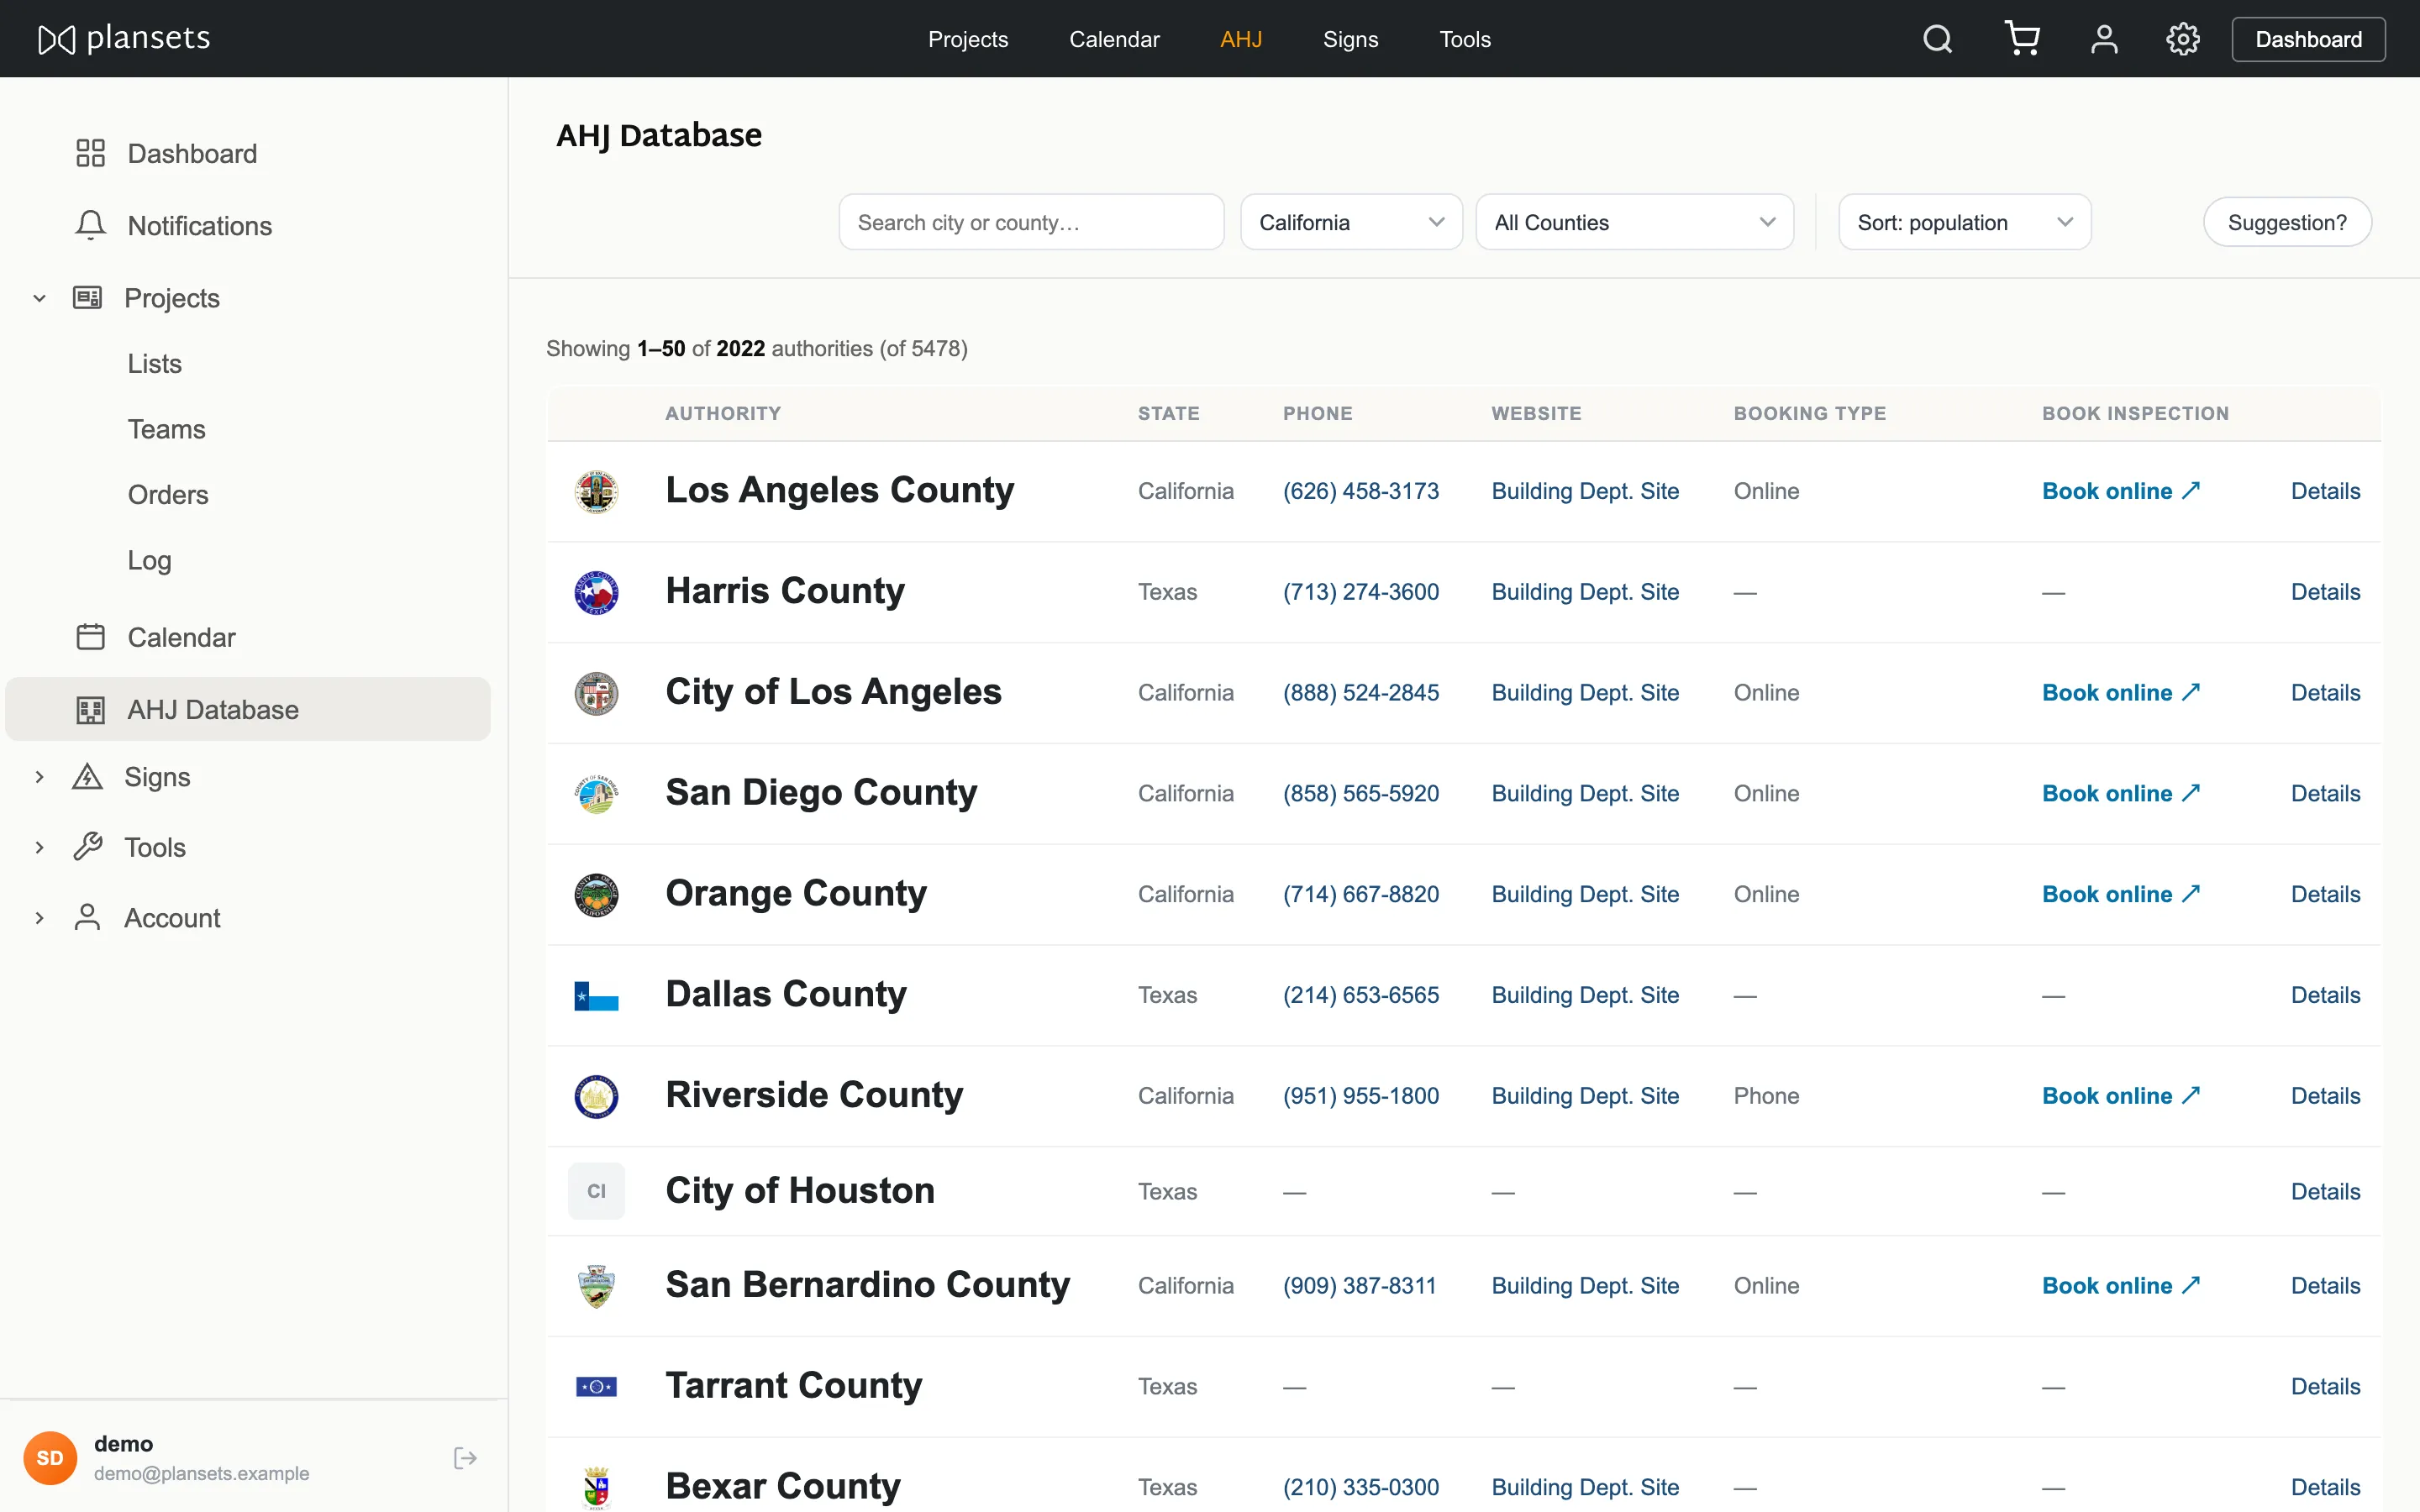Click the plansets logo
This screenshot has width=2420, height=1512.
pos(124,39)
